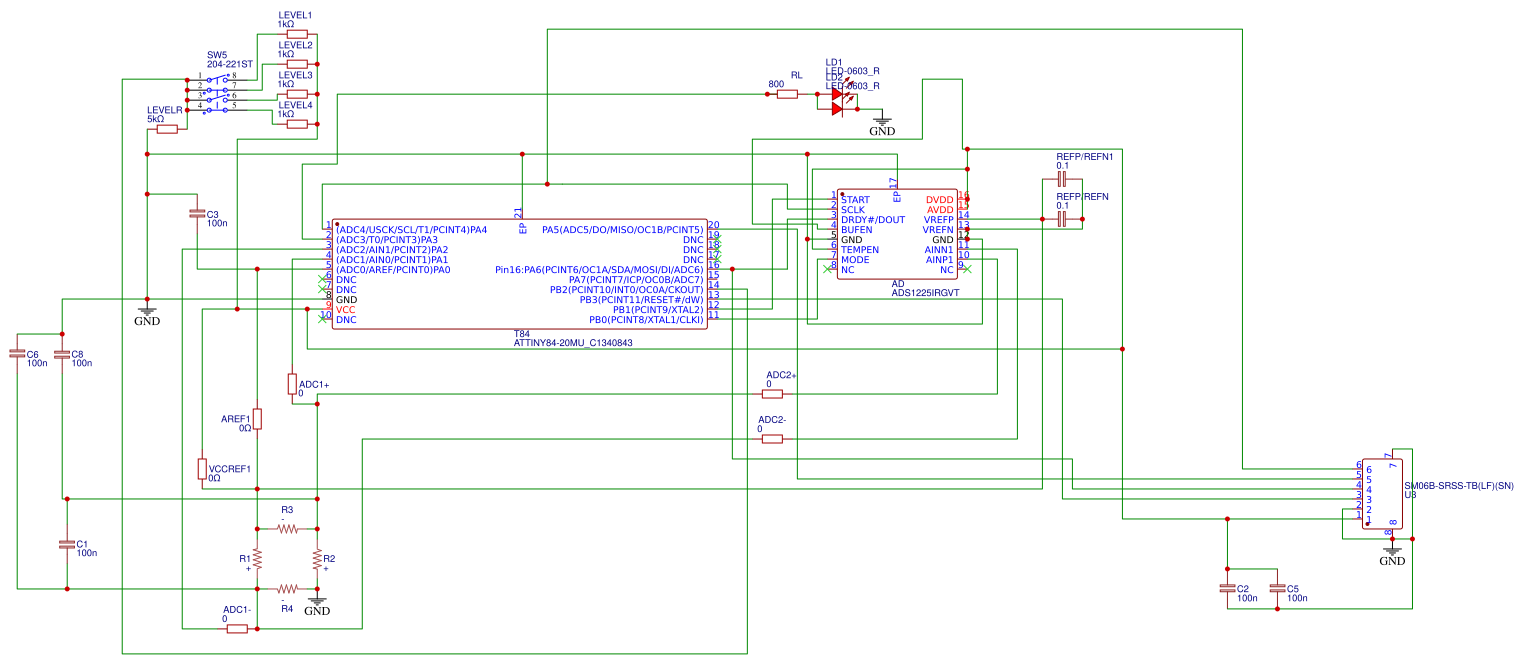Screen dimensions: 1525x664
Task: Click the SW5 DIP switch symbol
Action: point(217,94)
